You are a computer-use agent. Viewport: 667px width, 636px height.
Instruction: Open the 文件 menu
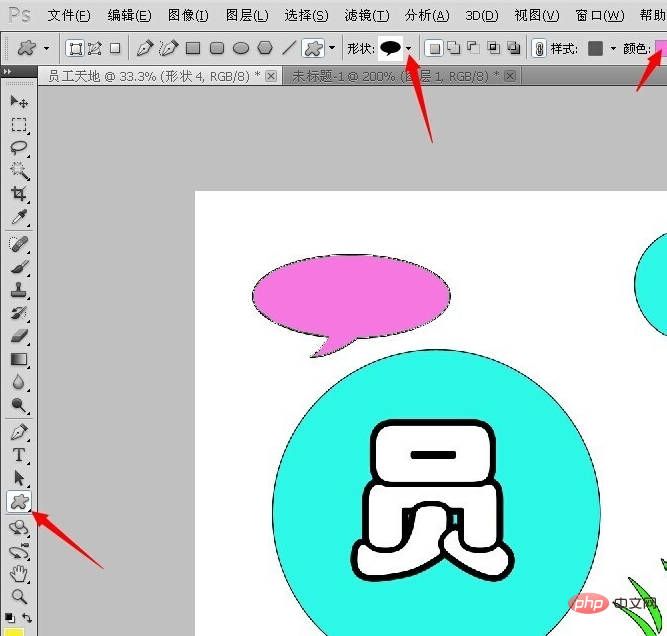(x=68, y=16)
